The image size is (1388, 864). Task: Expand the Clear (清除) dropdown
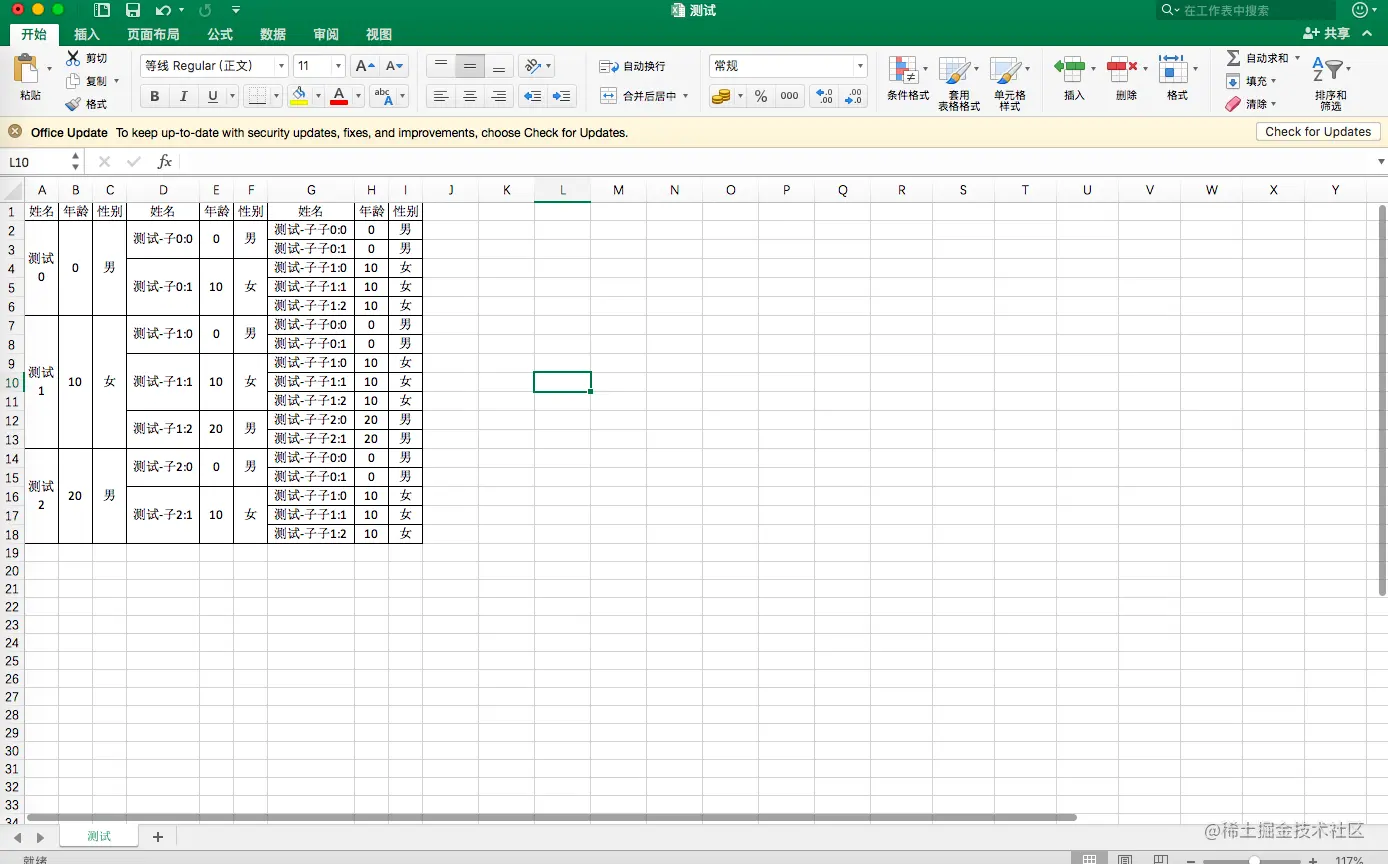pos(1274,104)
